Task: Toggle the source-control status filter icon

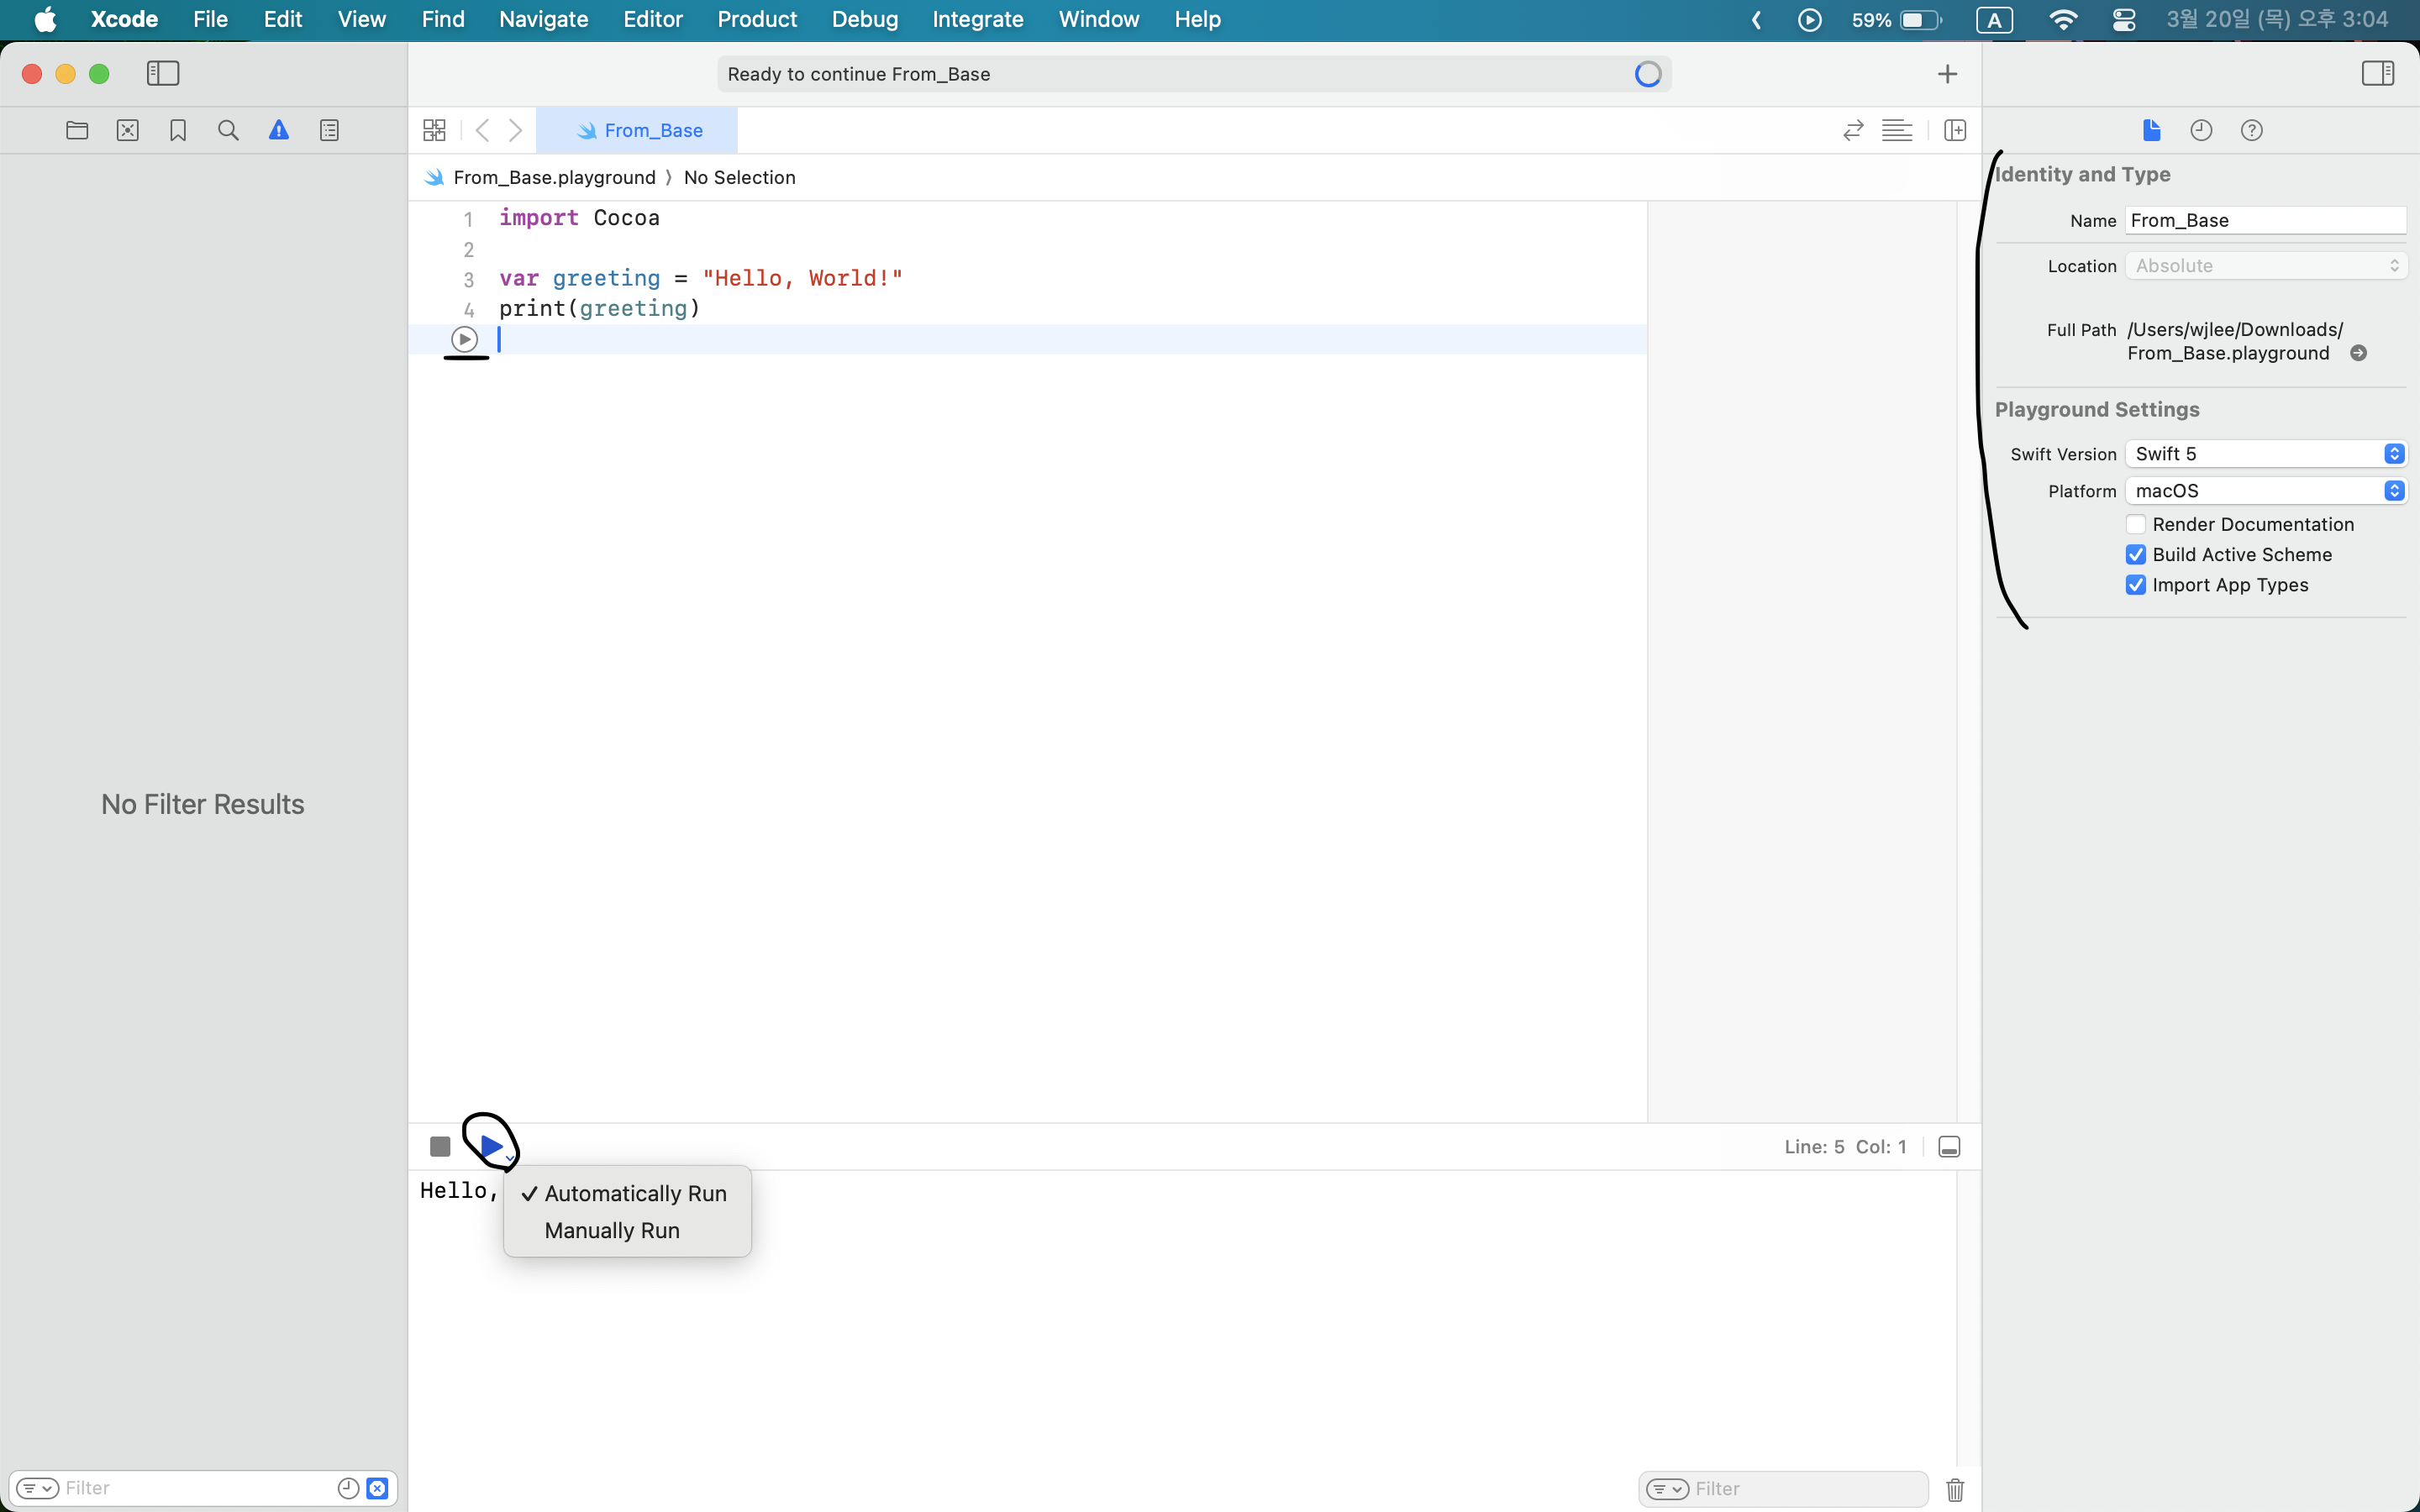Action: (377, 1488)
